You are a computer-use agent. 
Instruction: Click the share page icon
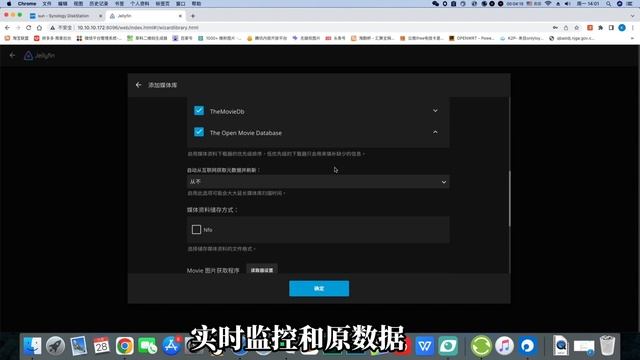click(566, 27)
